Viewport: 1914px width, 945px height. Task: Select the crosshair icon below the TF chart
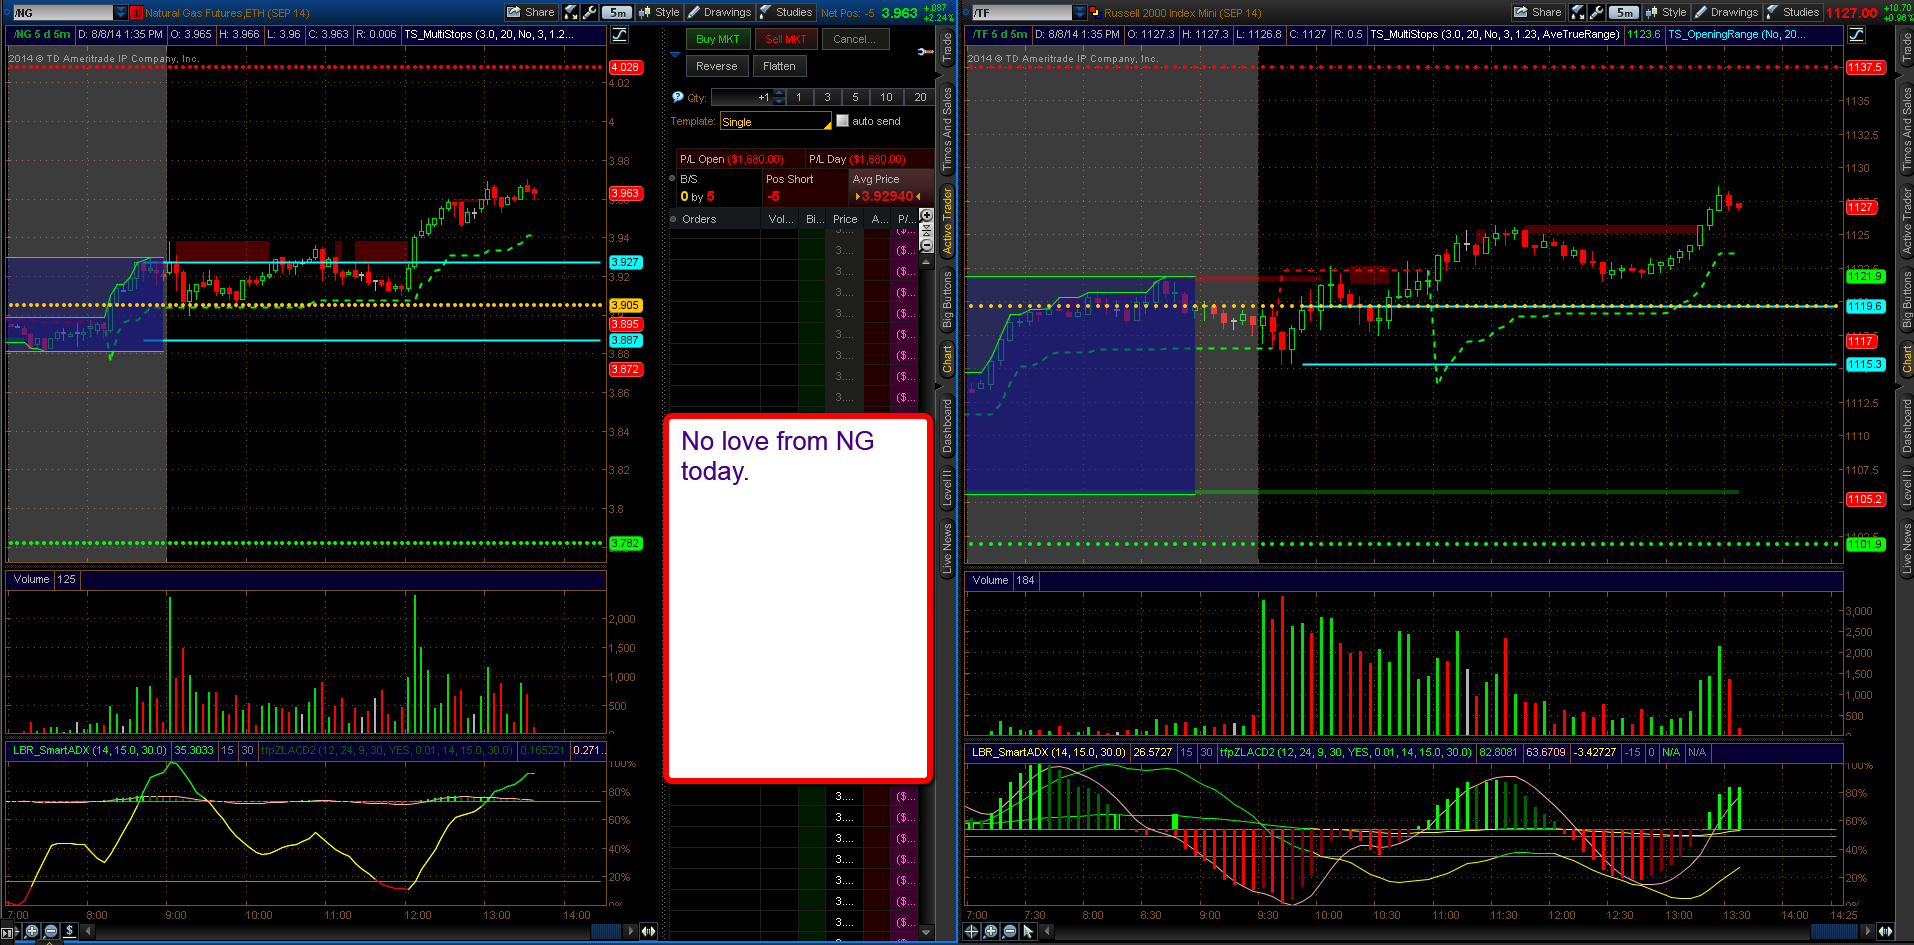click(x=971, y=931)
